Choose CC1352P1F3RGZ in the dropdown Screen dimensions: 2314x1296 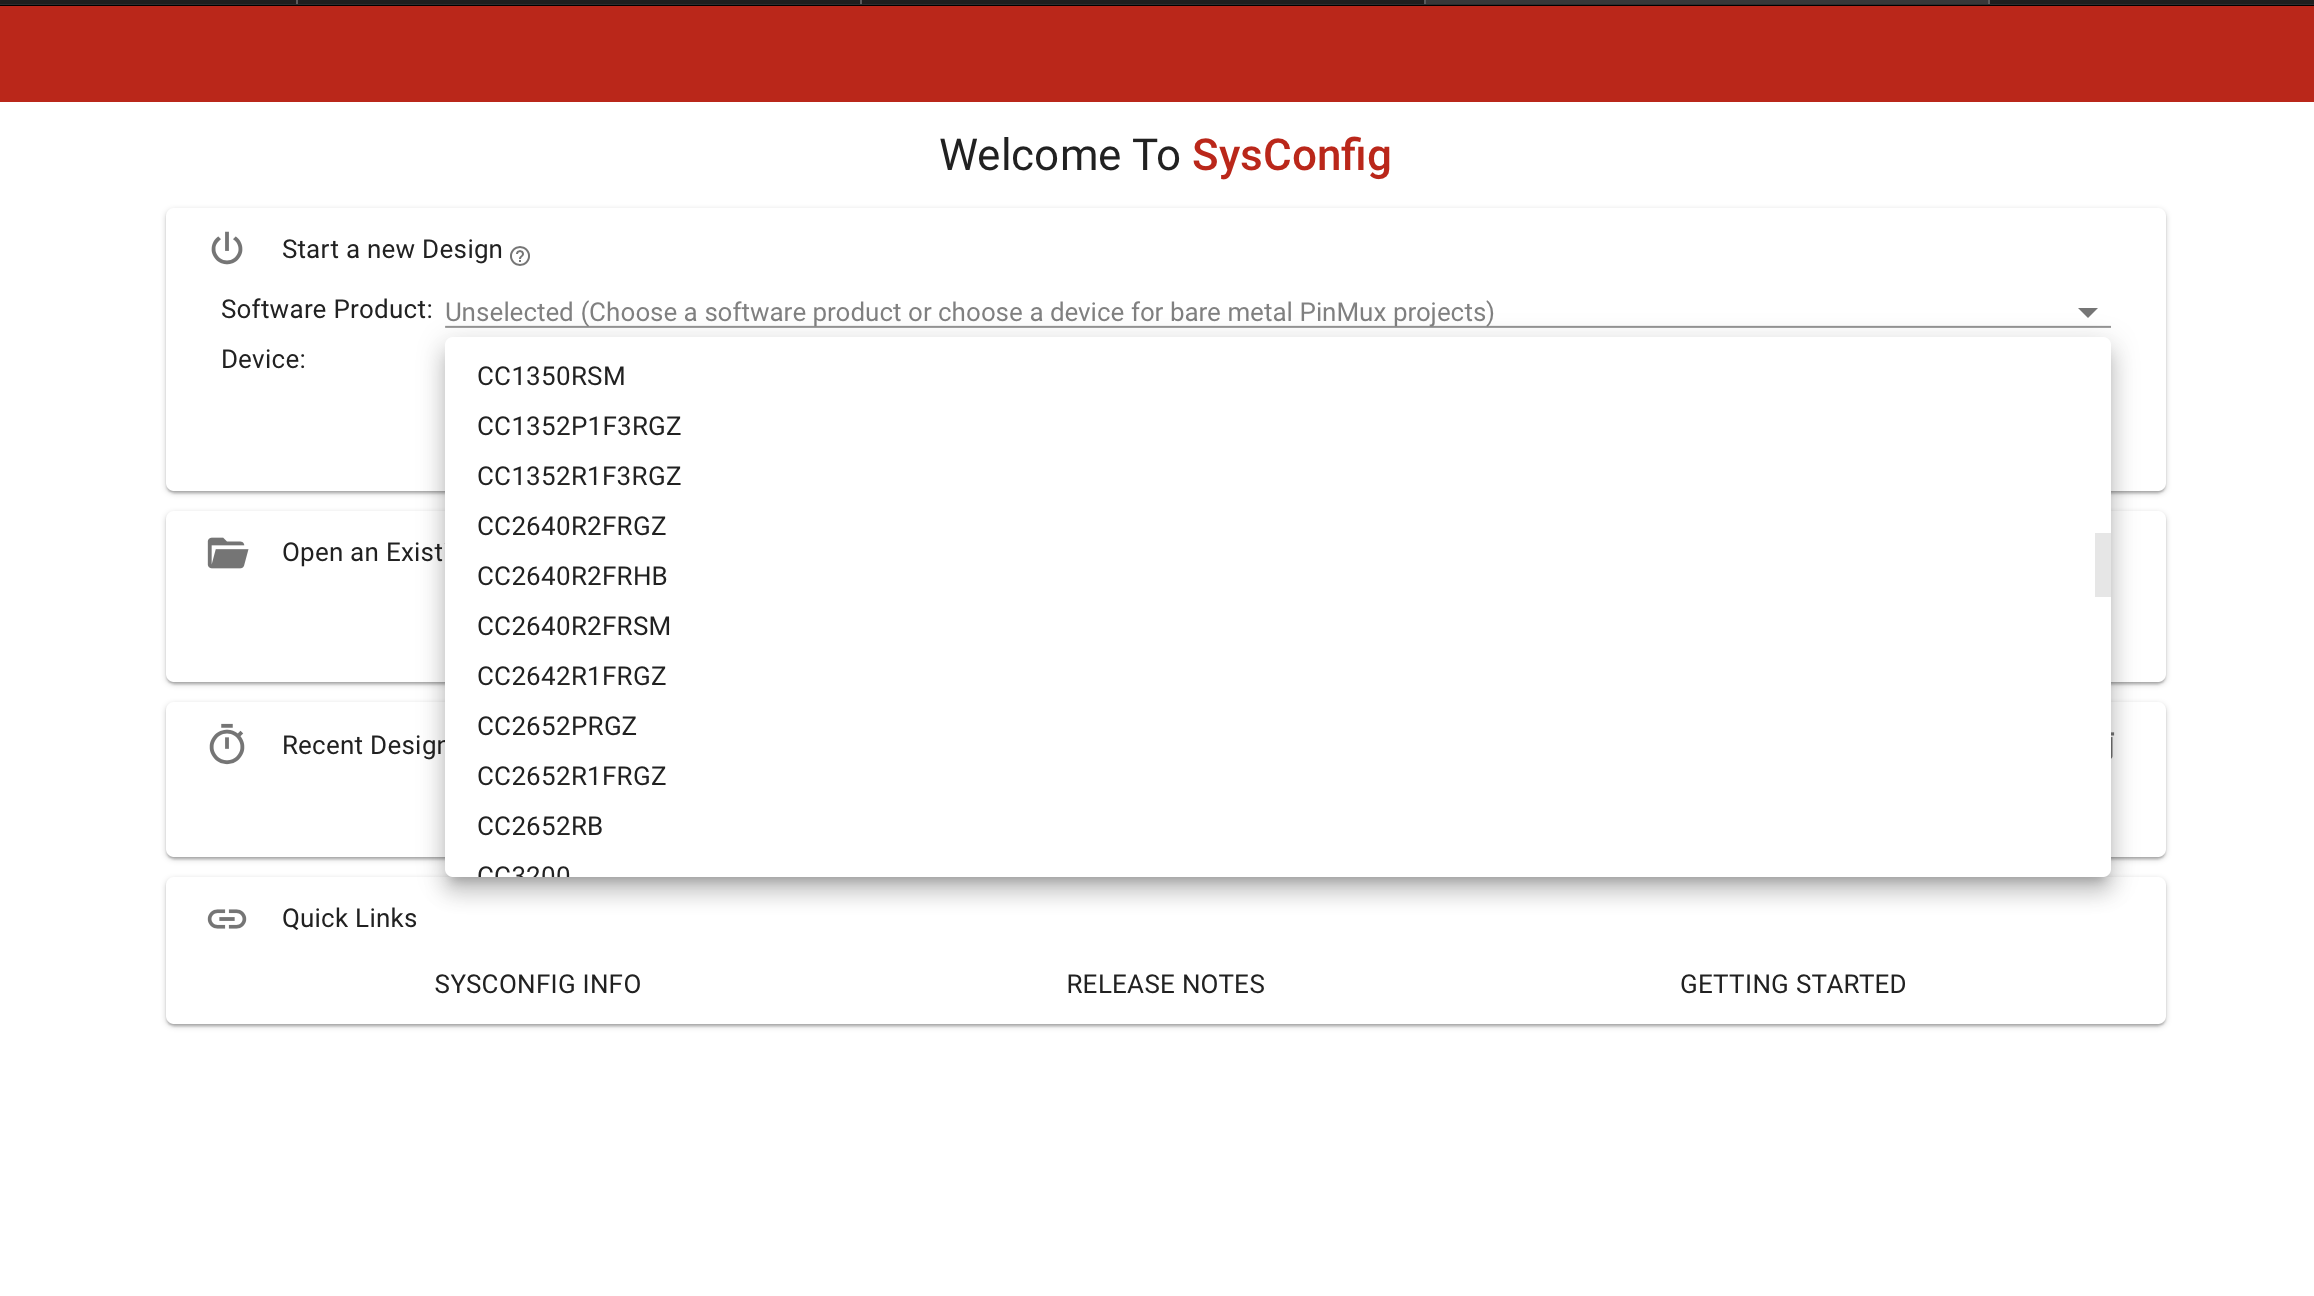(579, 426)
